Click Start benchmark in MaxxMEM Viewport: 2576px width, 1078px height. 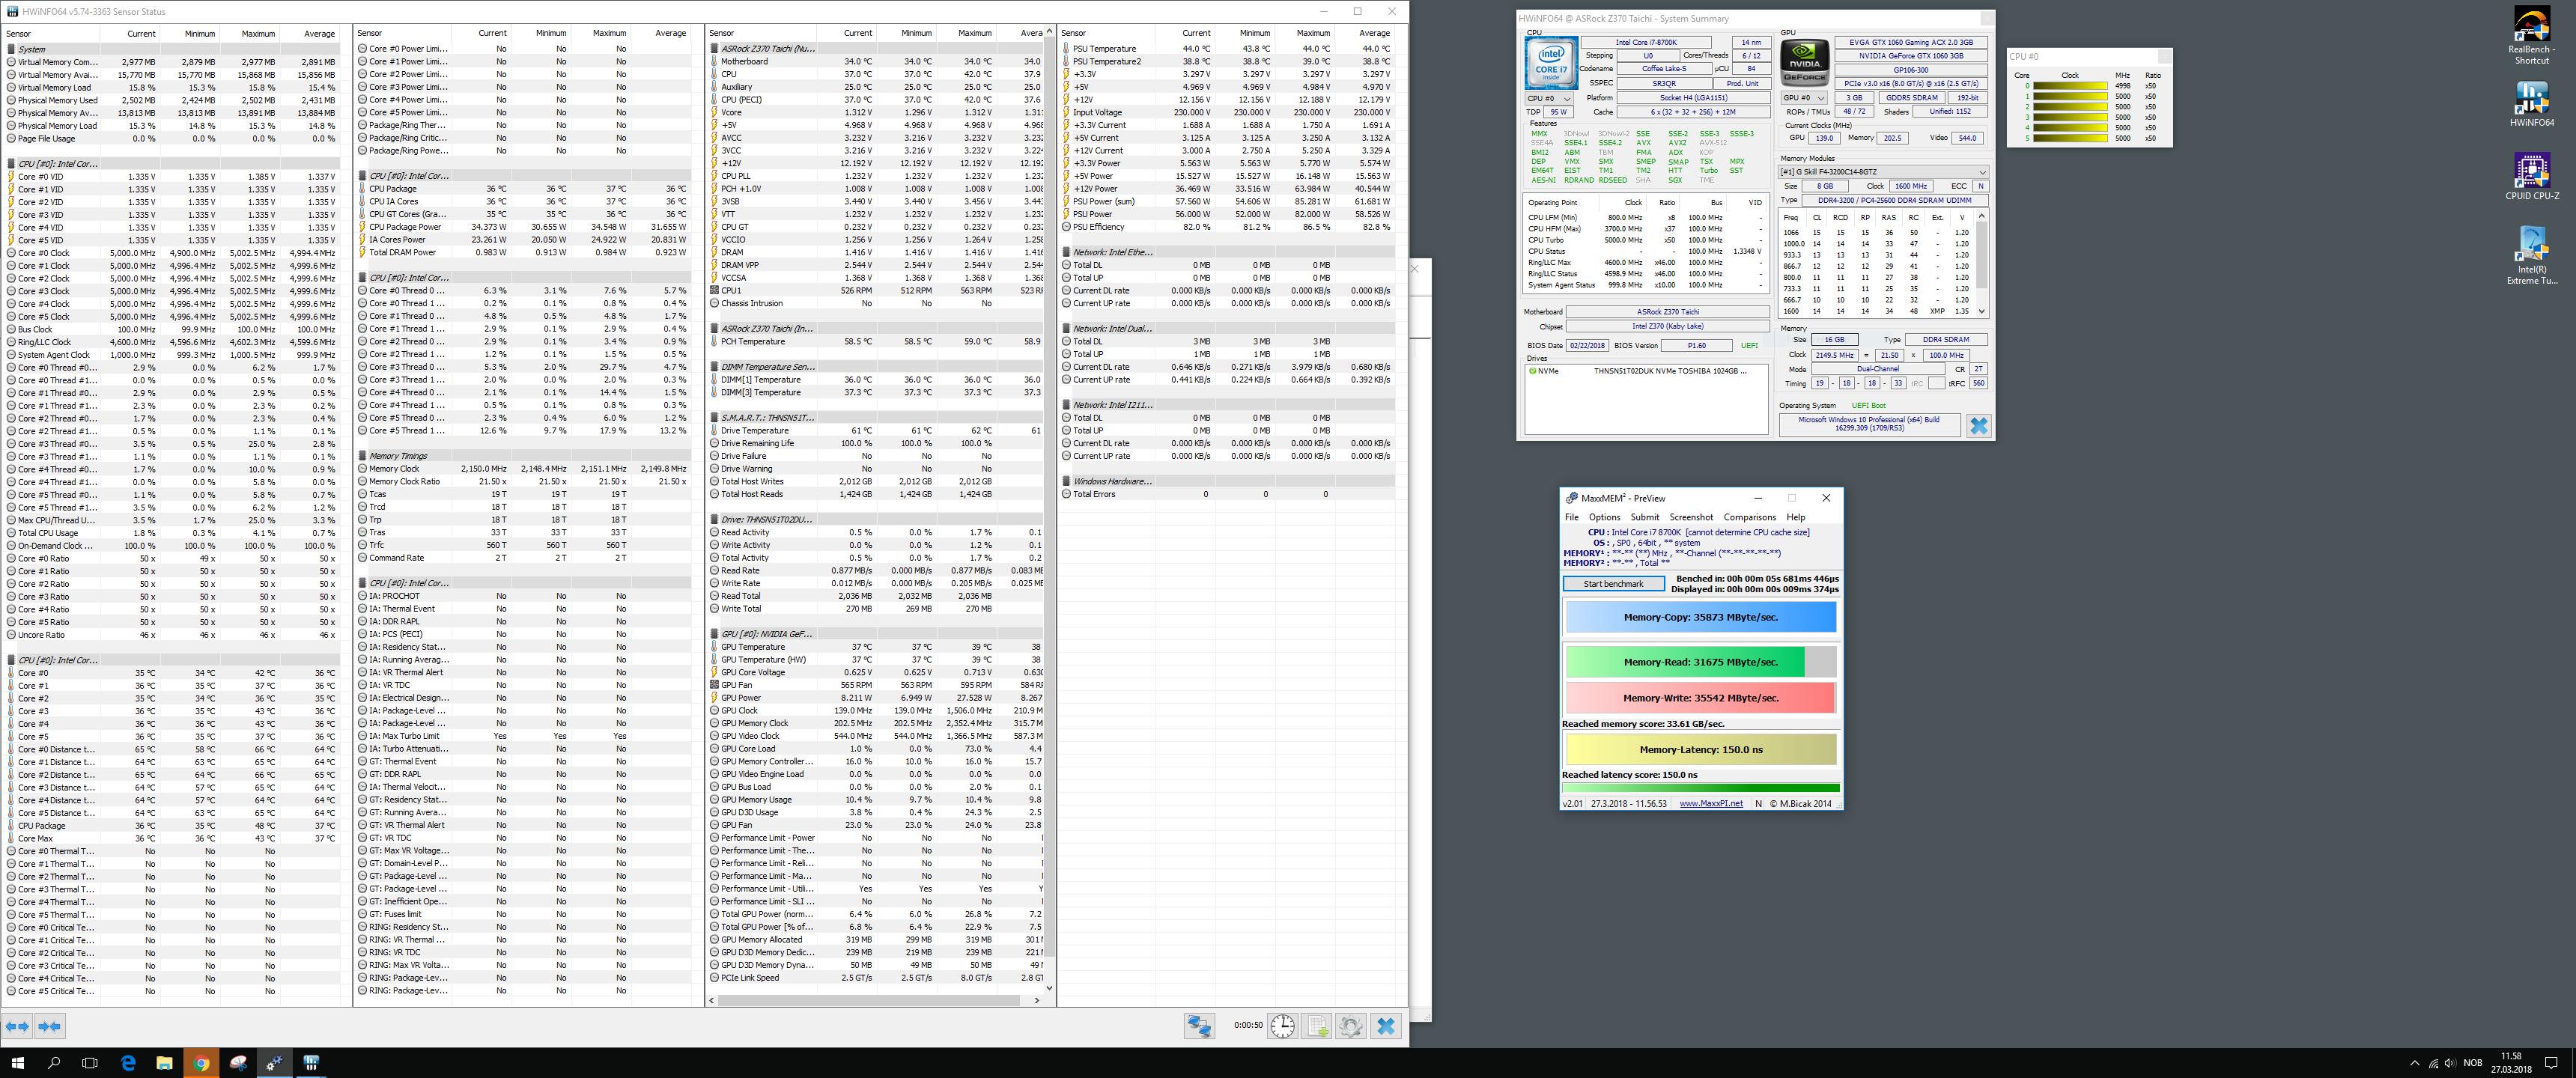(x=1613, y=584)
